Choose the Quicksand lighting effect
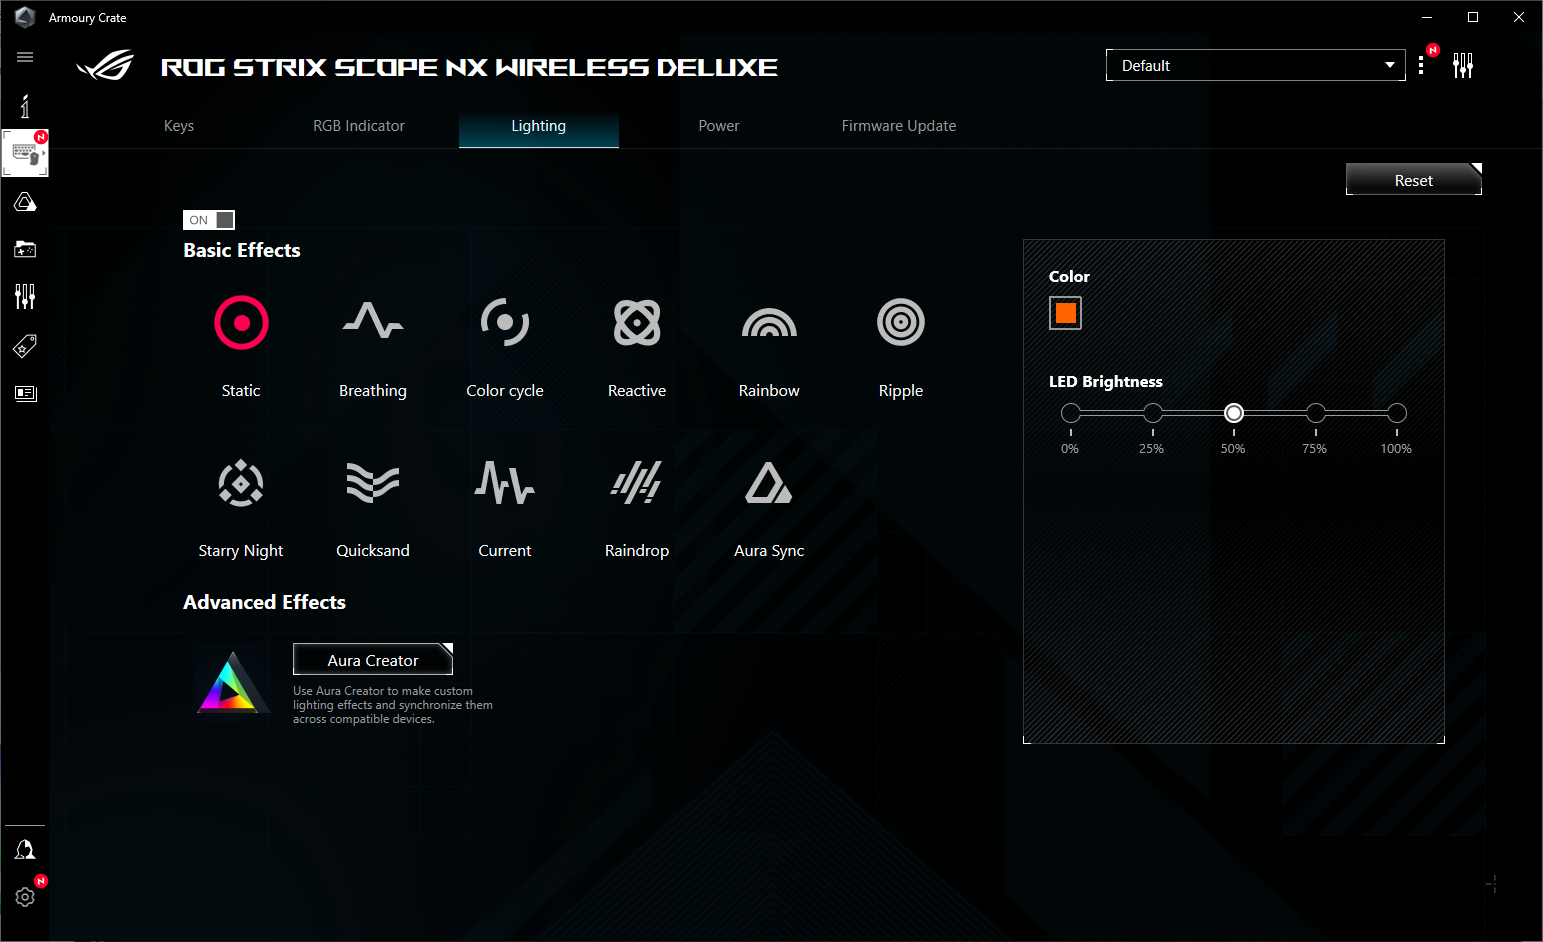This screenshot has width=1543, height=942. coord(373,483)
